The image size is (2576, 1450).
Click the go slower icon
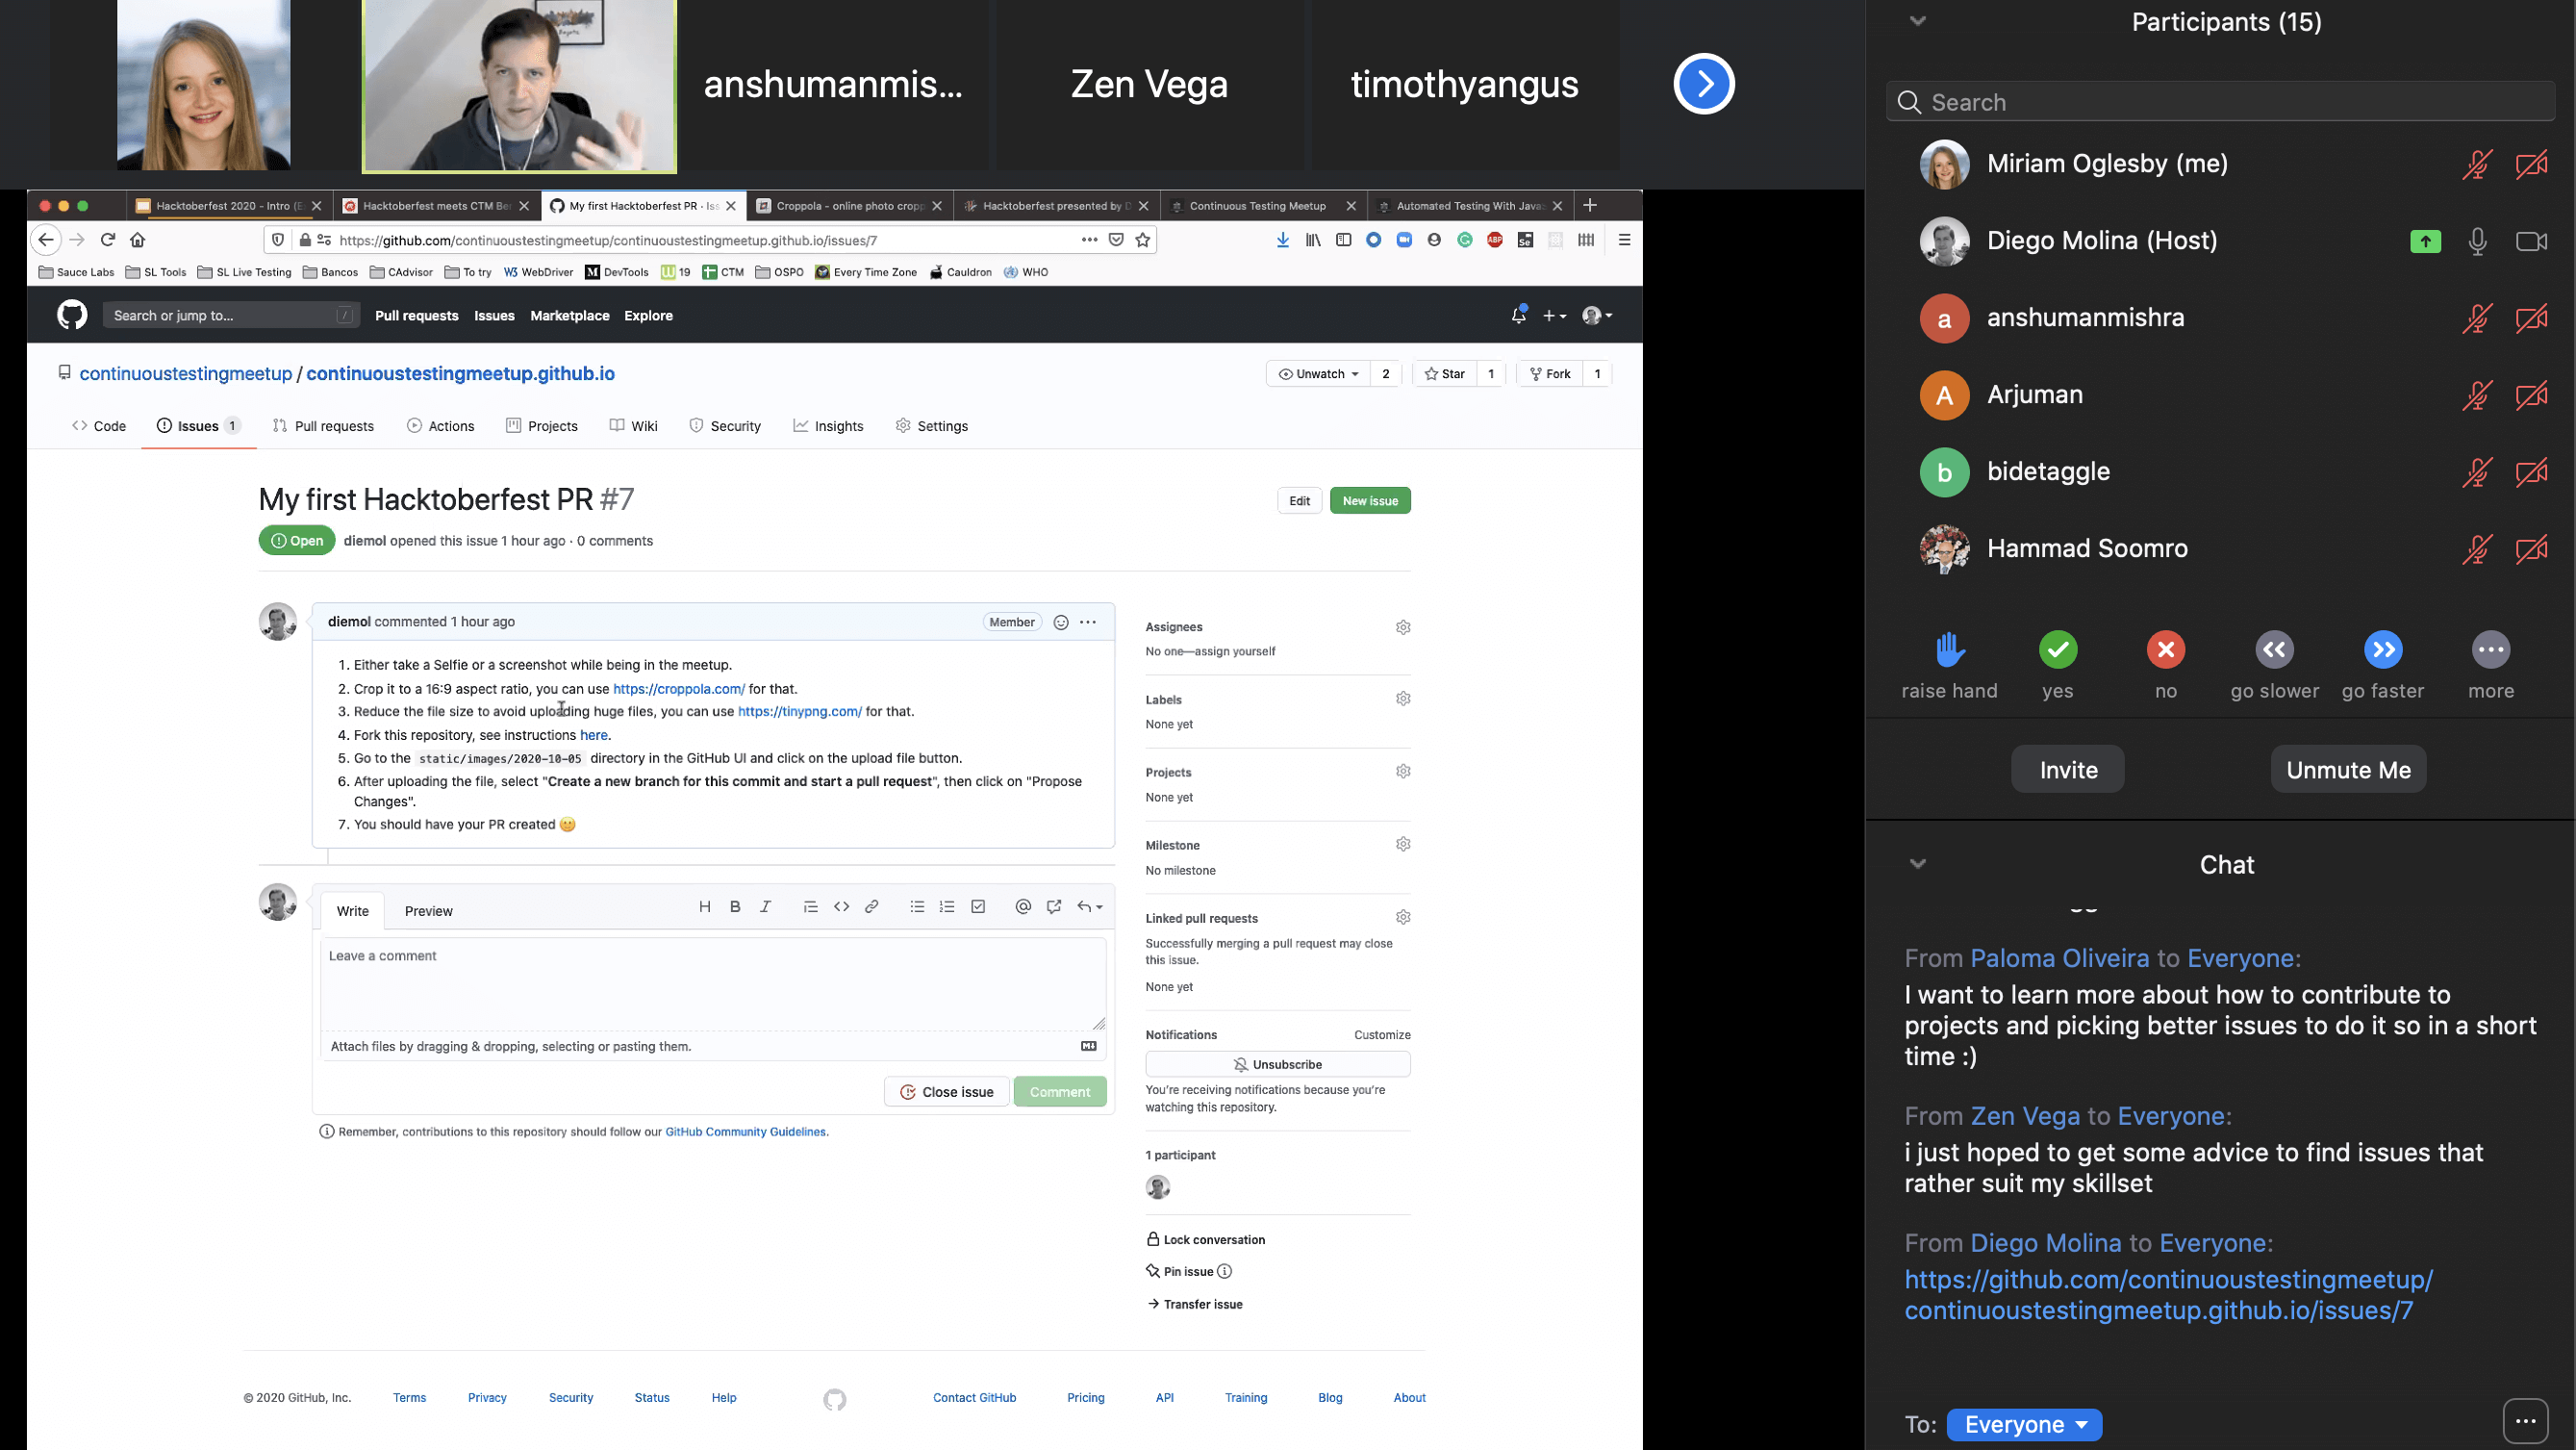tap(2274, 650)
